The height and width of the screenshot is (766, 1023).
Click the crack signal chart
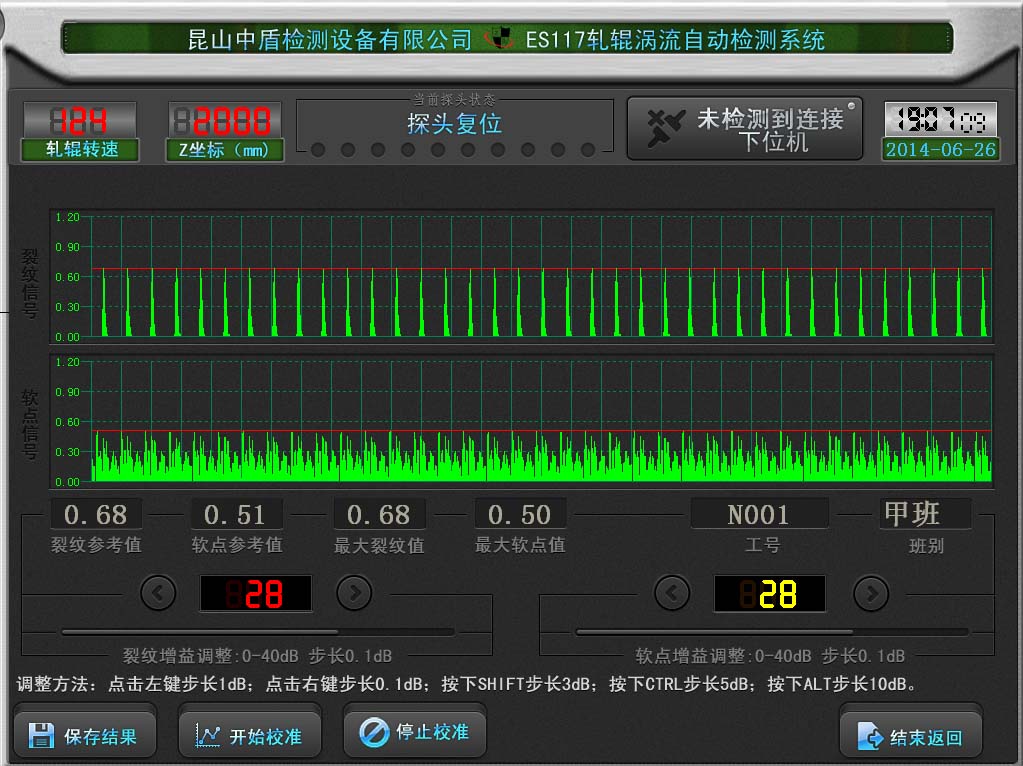click(x=521, y=276)
